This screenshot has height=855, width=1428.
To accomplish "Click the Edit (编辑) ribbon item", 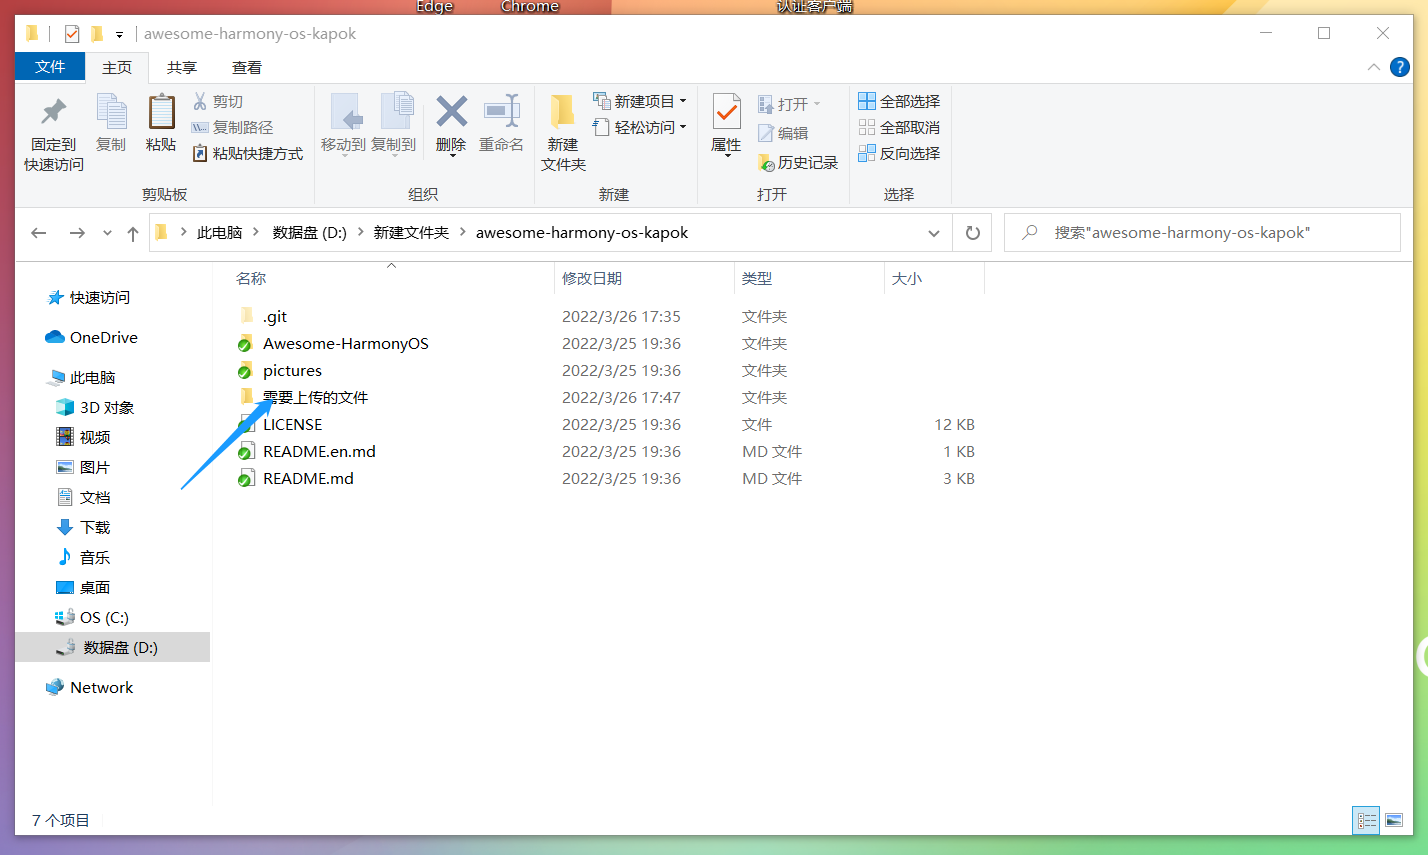I will (783, 133).
